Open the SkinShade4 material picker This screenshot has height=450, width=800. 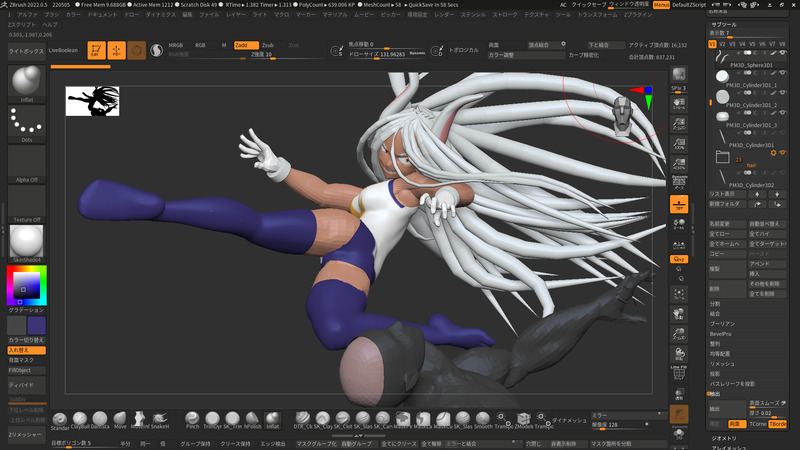(x=25, y=242)
